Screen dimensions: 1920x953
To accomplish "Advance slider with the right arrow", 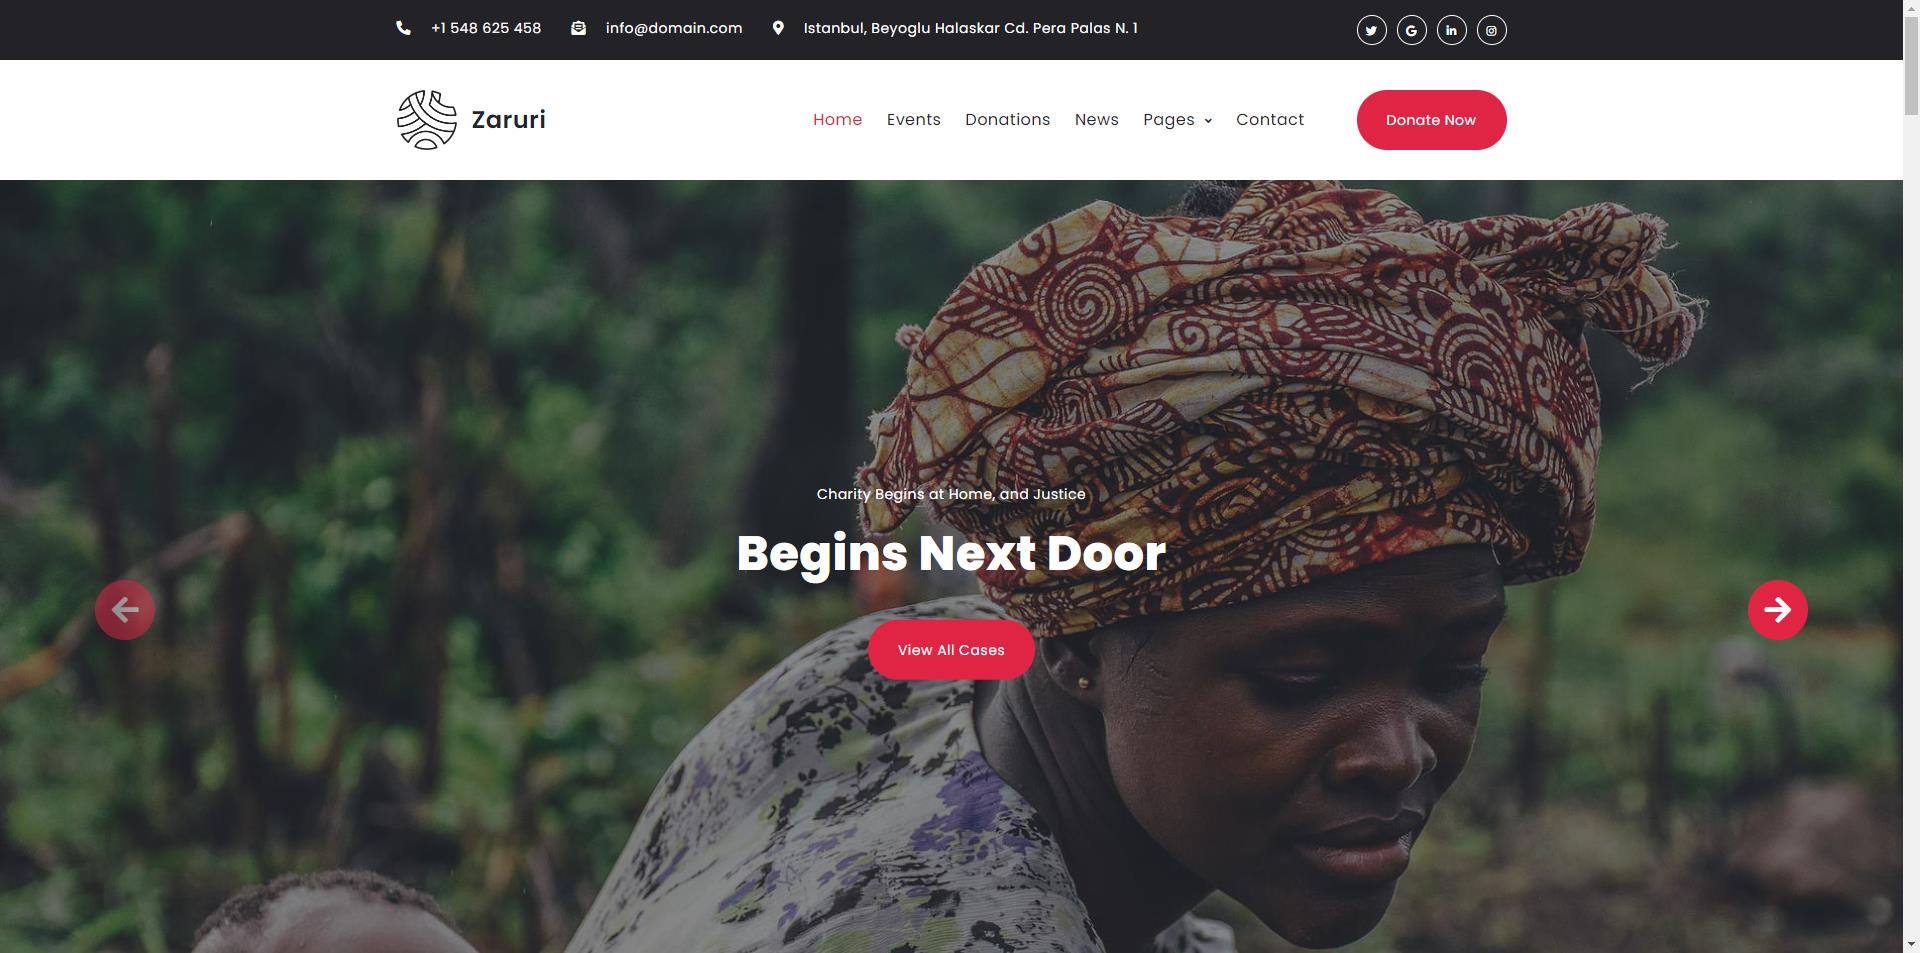I will point(1777,610).
